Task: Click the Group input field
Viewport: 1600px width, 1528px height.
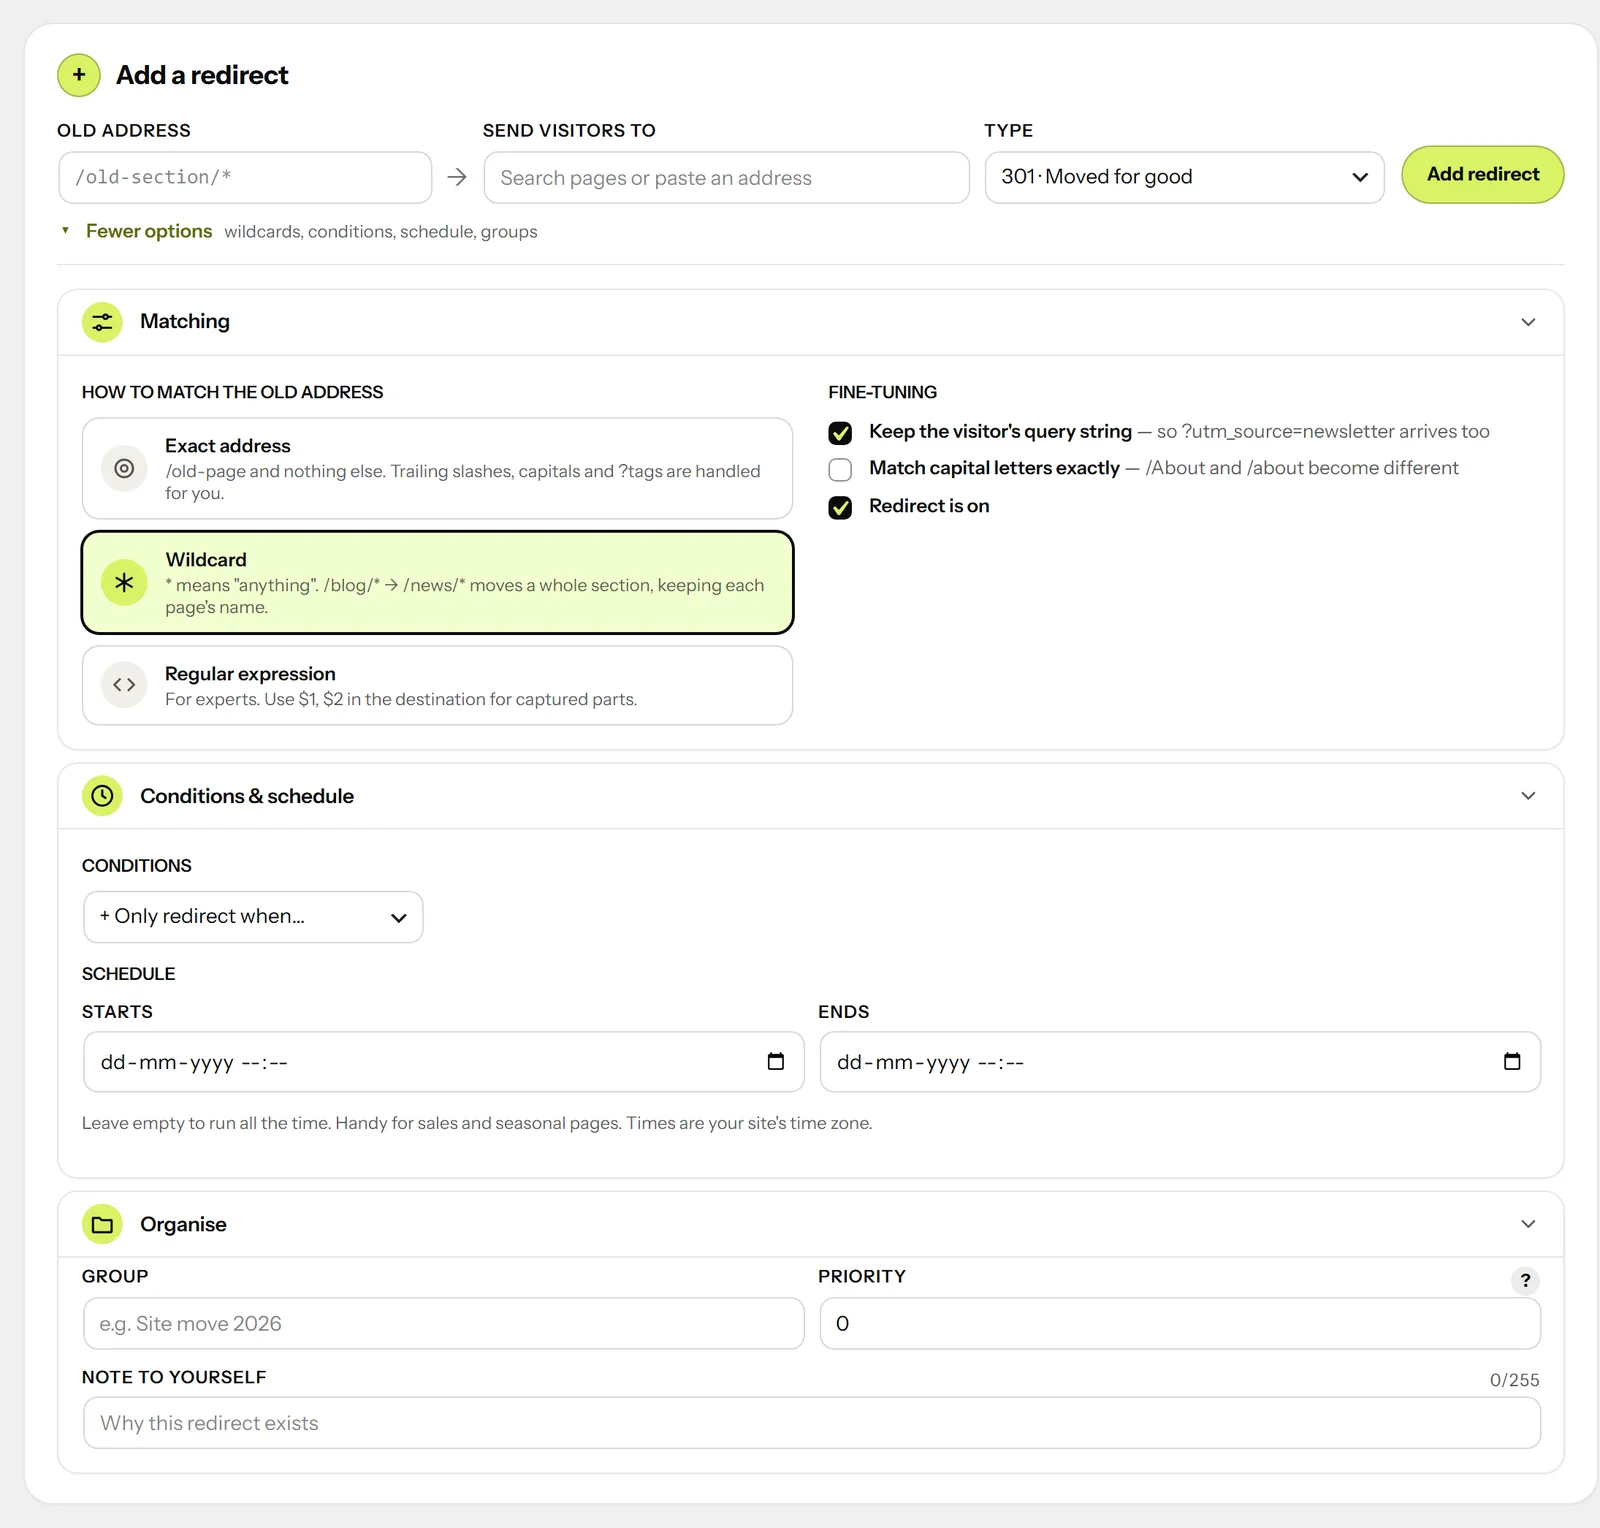Action: 443,1324
